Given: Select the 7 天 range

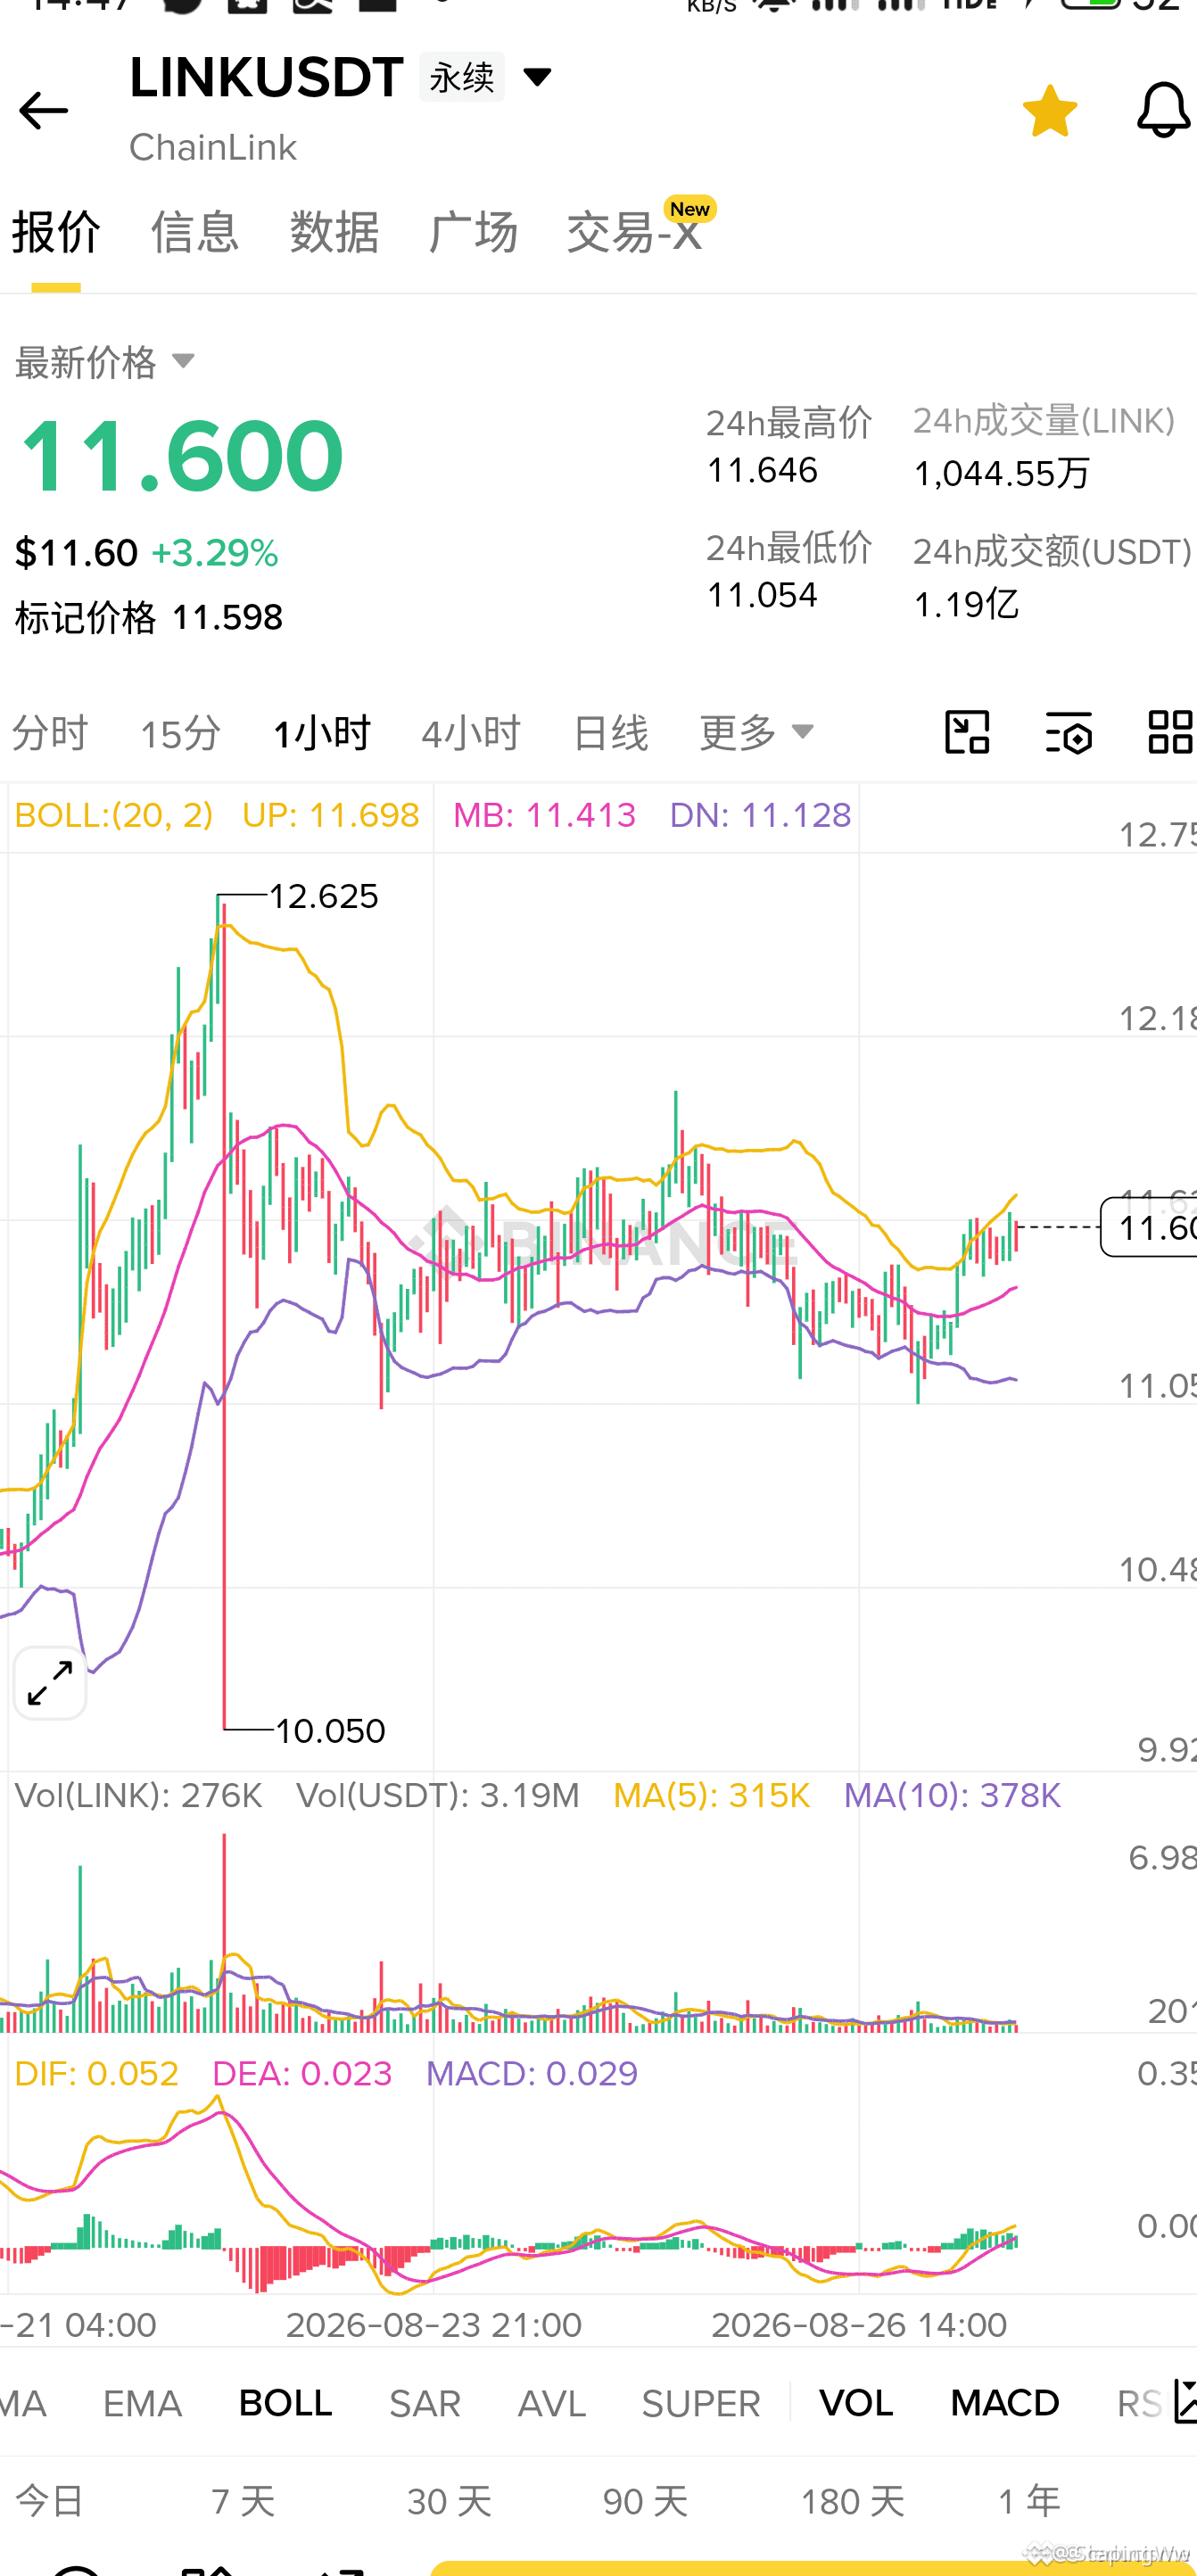Looking at the screenshot, I should point(243,2501).
